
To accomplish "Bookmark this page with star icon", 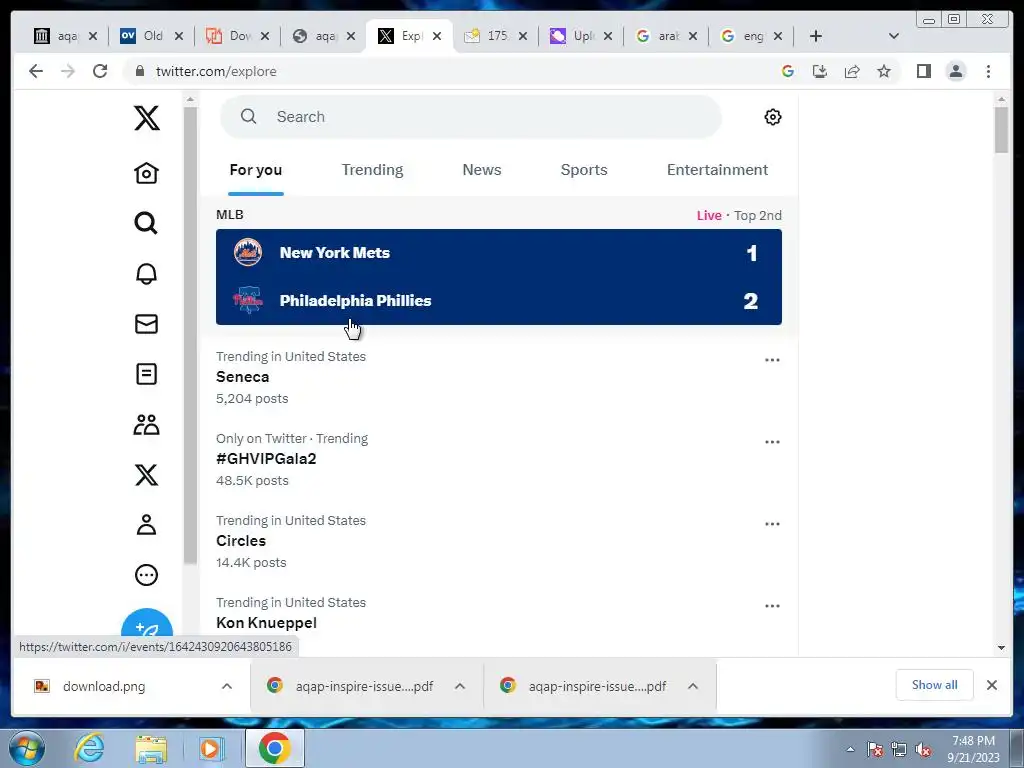I will (884, 71).
